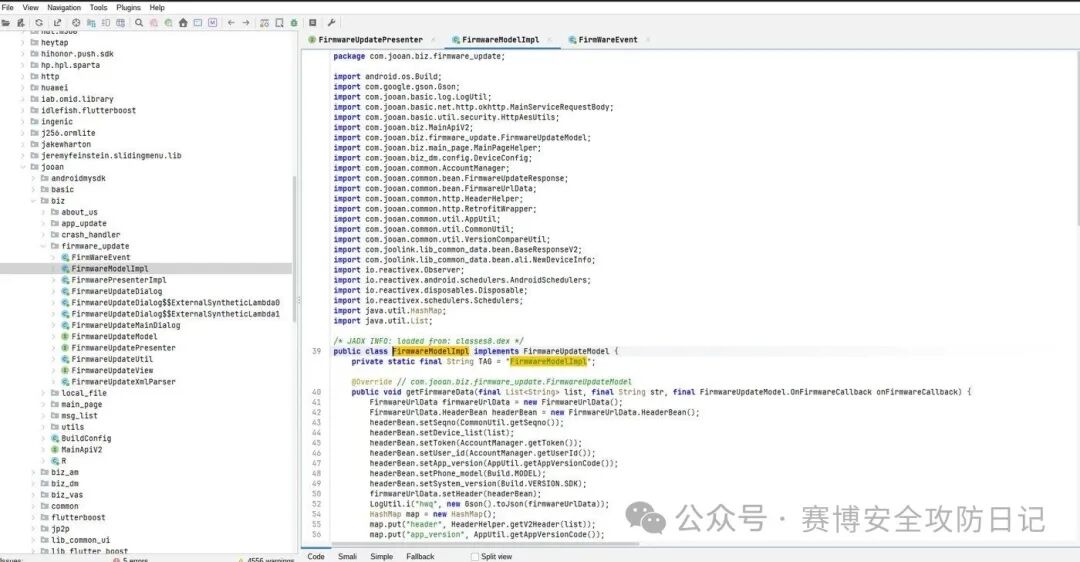
Task: Open the Tools menu
Action: pos(98,8)
